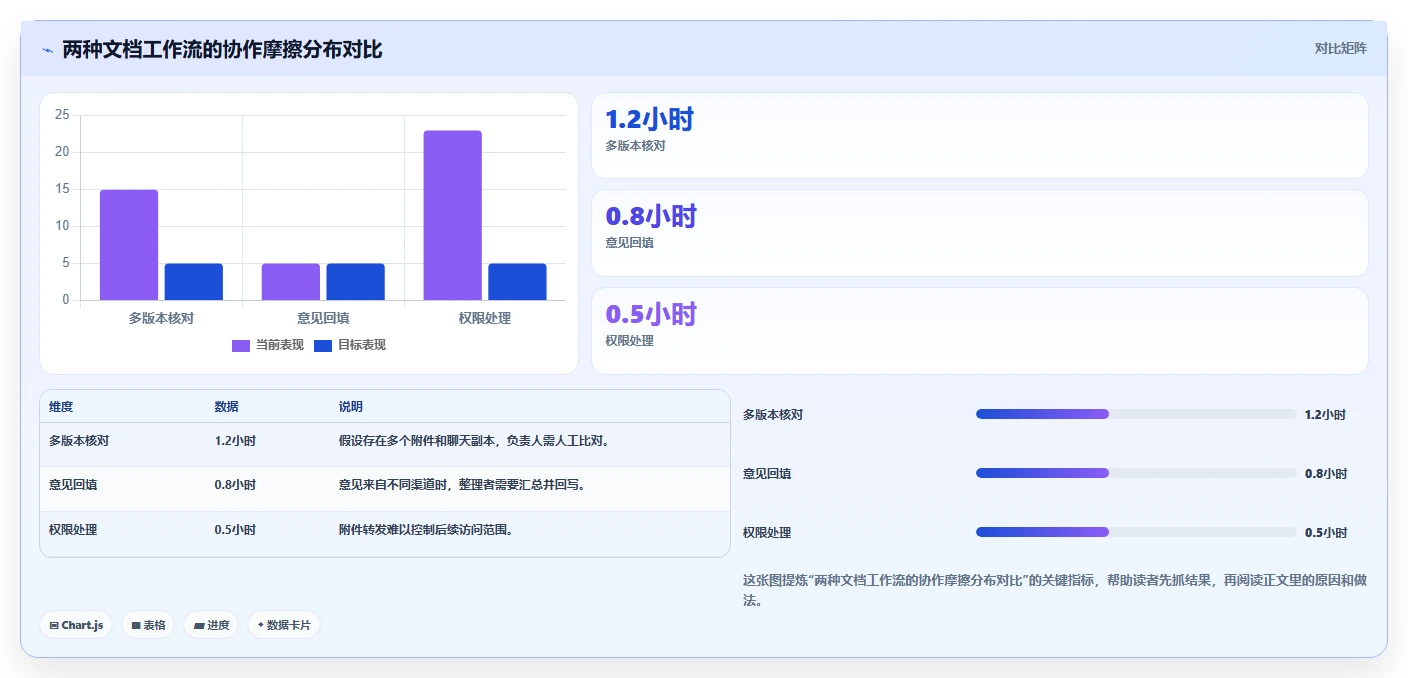
Task: Click the purple bar for 多版本核对
Action: 129,245
